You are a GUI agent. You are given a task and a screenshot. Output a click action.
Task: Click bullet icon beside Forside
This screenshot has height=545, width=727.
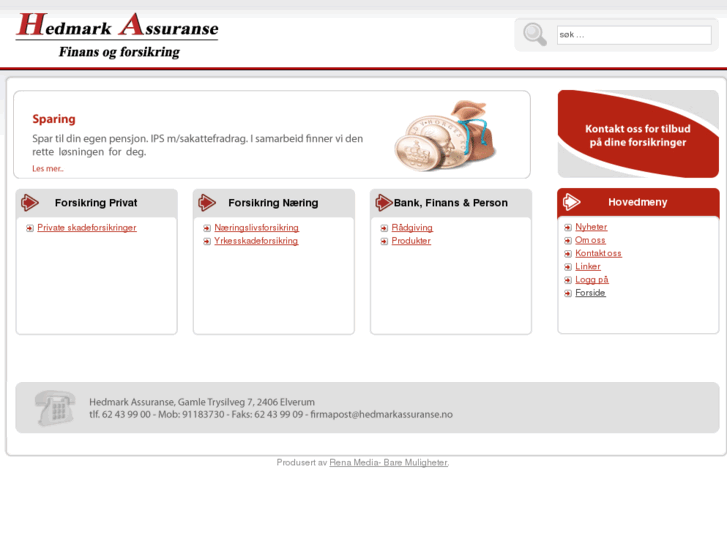568,293
